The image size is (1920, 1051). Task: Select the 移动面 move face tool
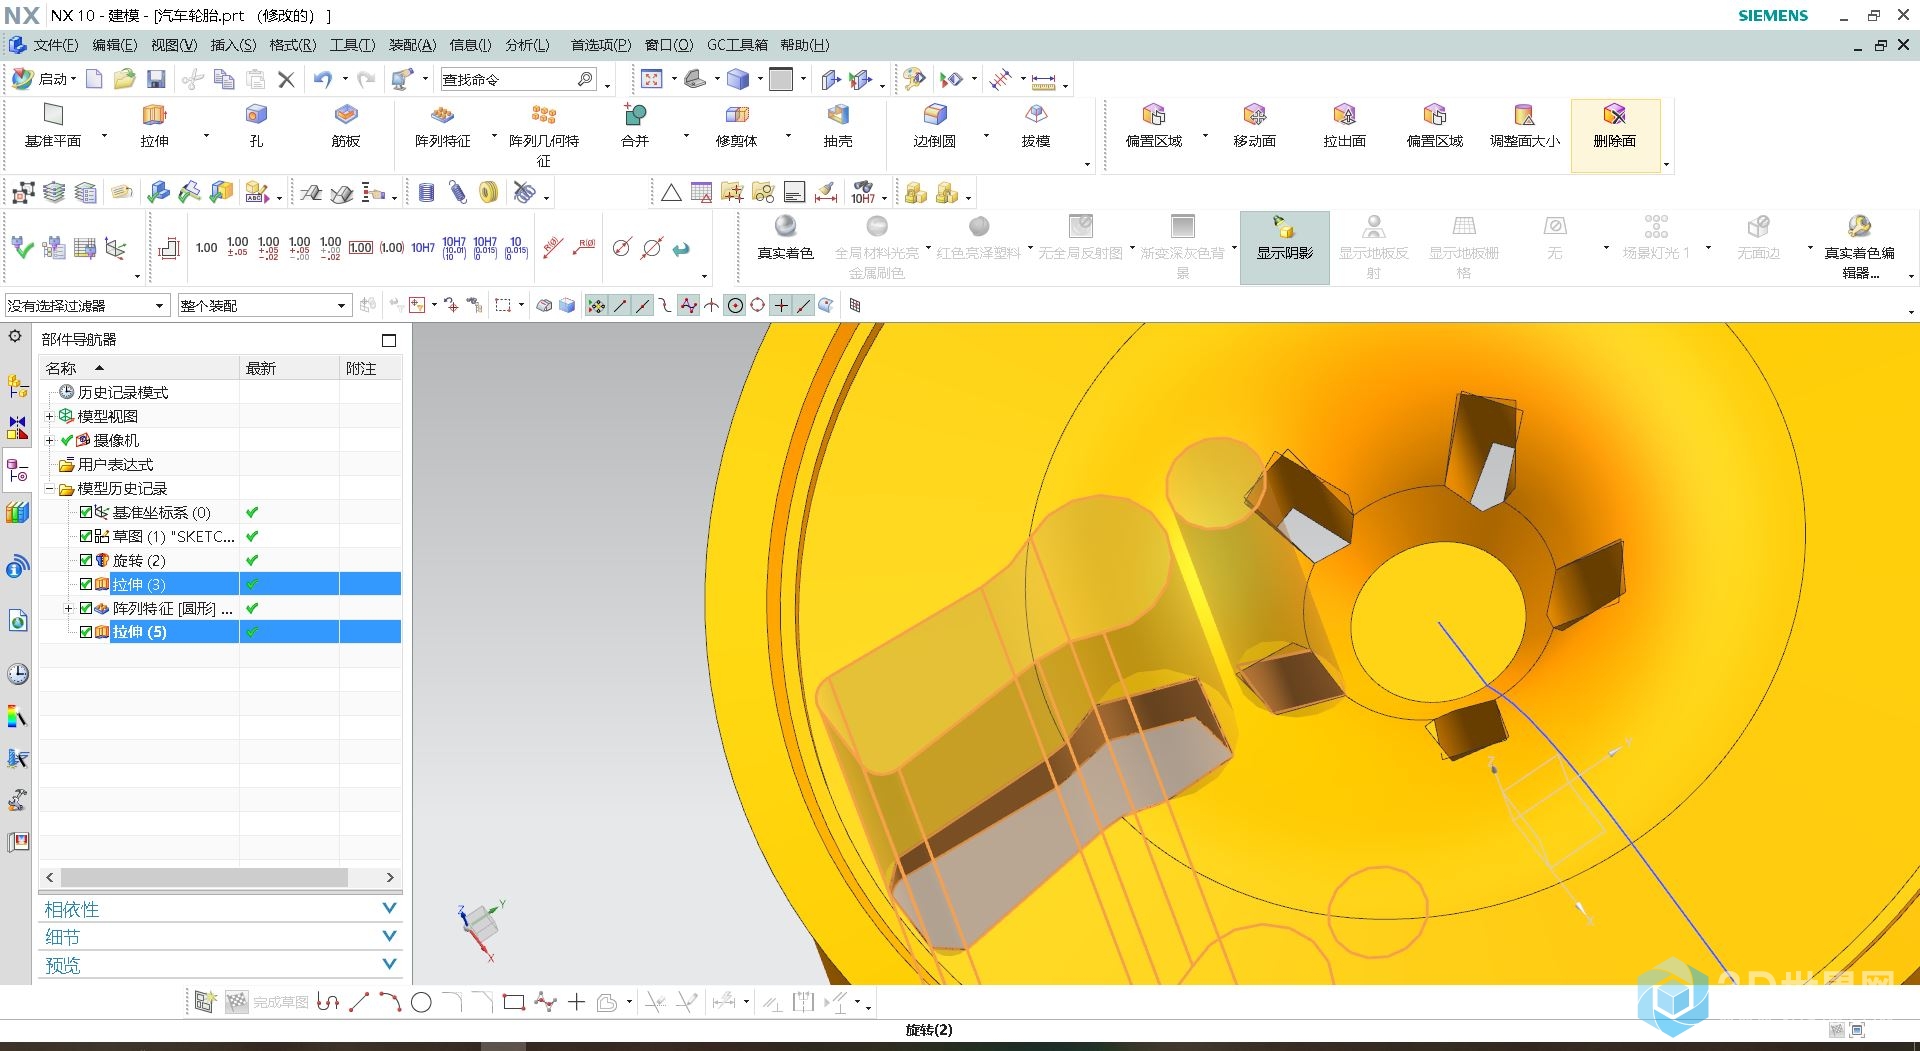1254,126
